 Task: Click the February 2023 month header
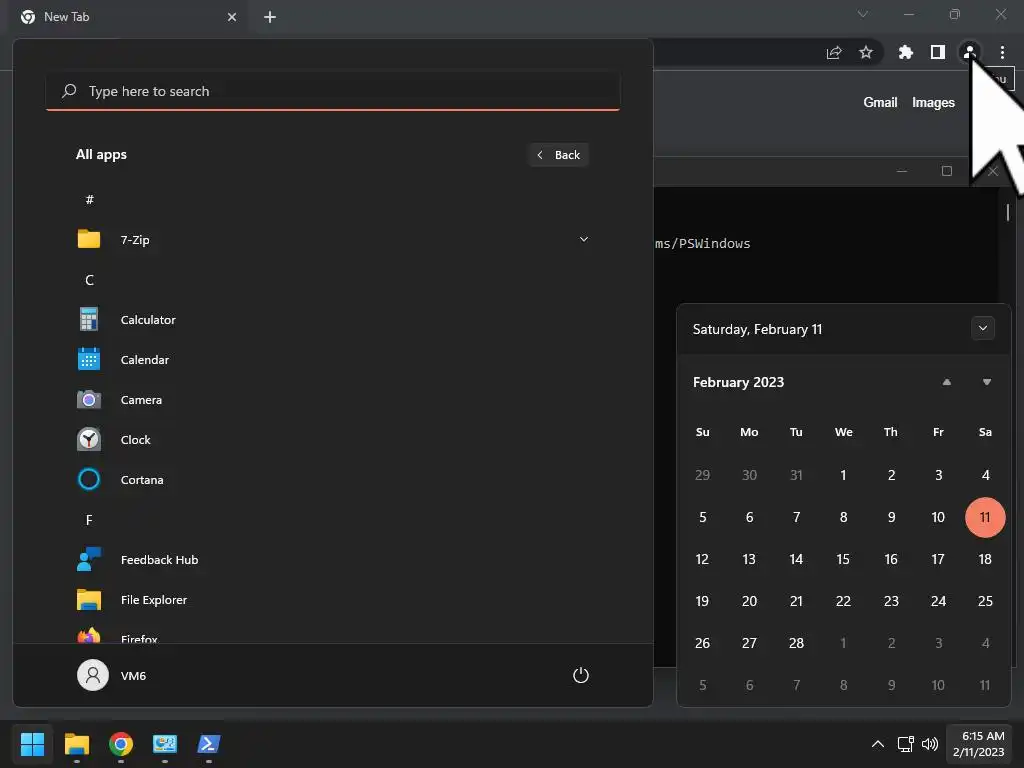(738, 382)
